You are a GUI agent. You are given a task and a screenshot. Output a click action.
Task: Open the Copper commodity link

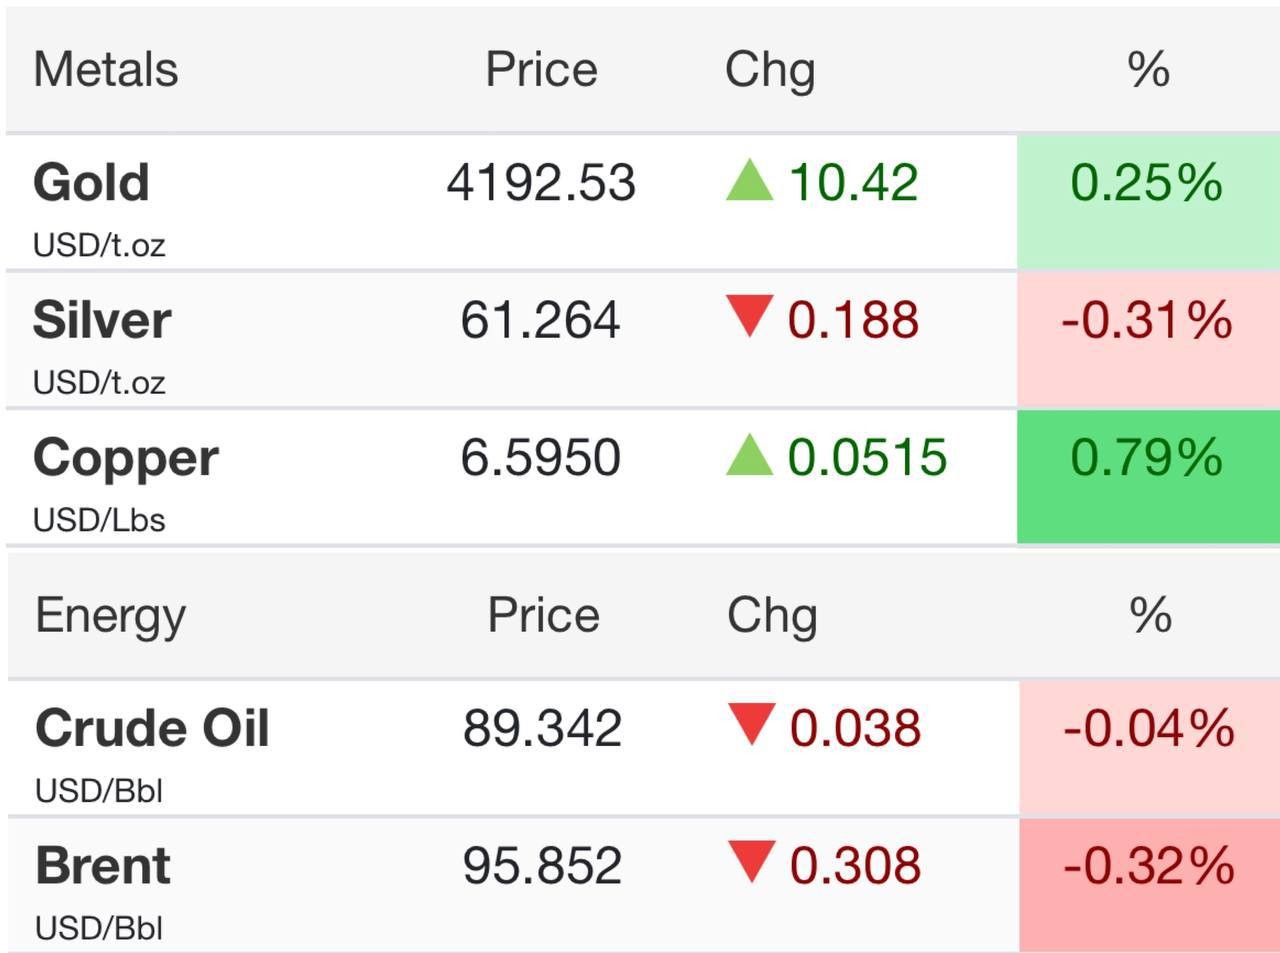[x=126, y=459]
